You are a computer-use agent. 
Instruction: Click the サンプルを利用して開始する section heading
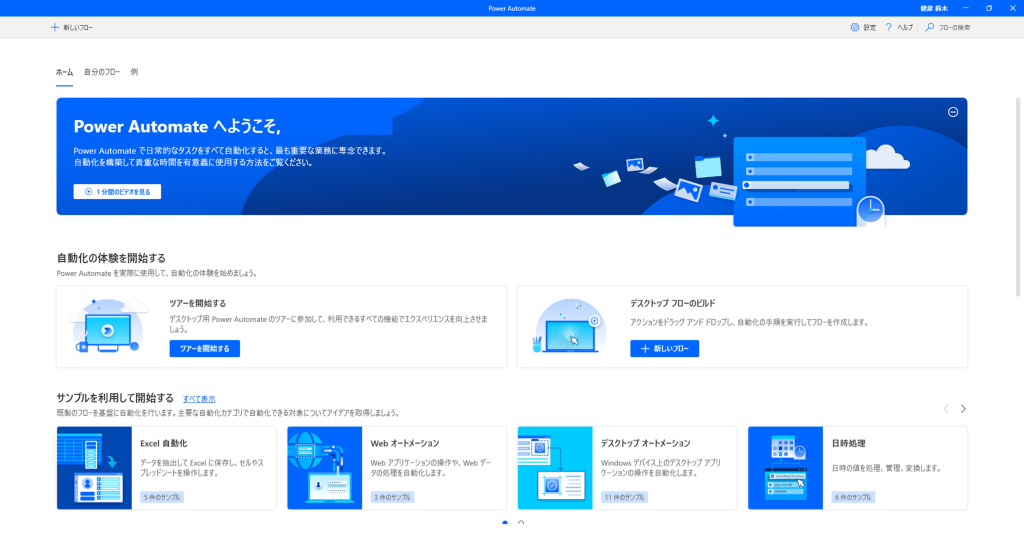[x=115, y=398]
